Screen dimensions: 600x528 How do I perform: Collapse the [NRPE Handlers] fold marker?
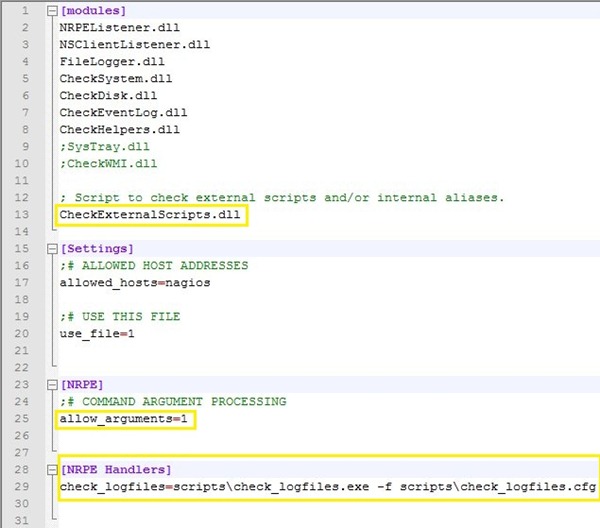tap(52, 470)
